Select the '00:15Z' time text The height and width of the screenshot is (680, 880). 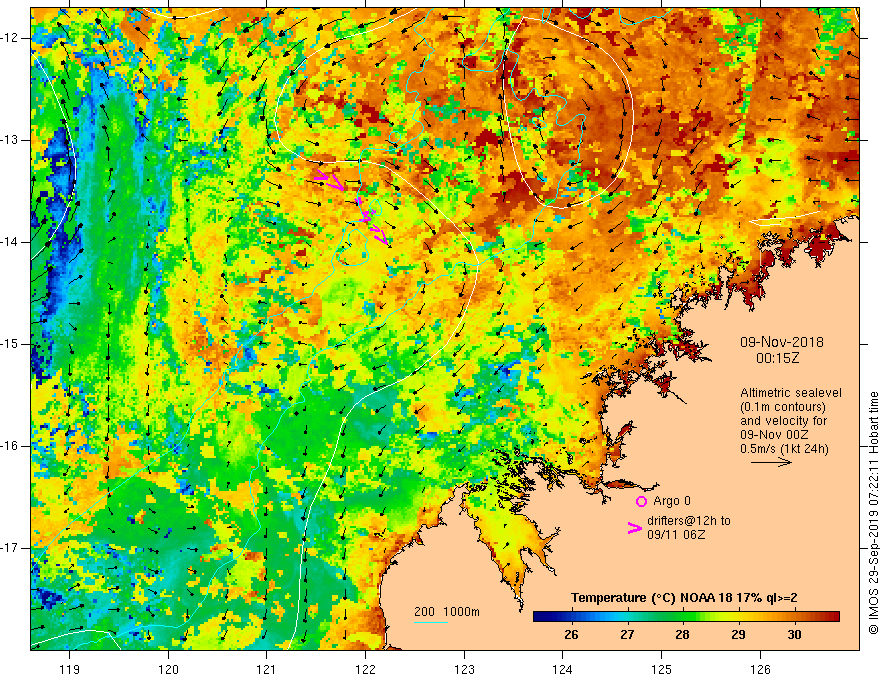(x=777, y=358)
